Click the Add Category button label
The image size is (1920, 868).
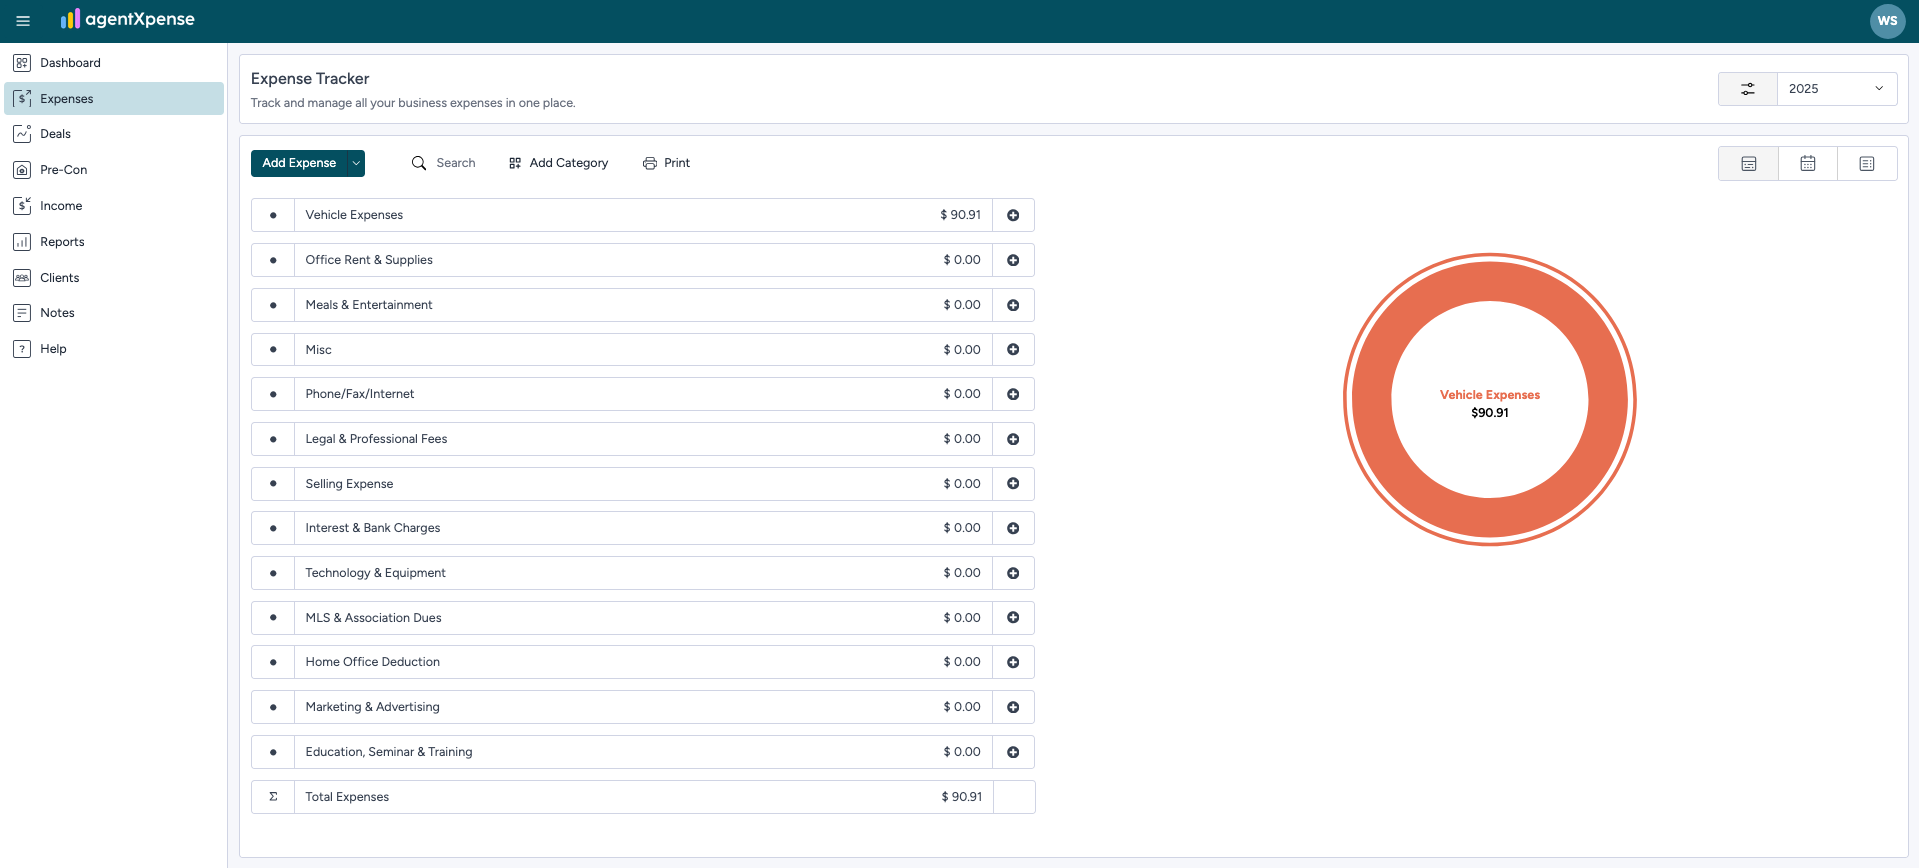tap(569, 163)
